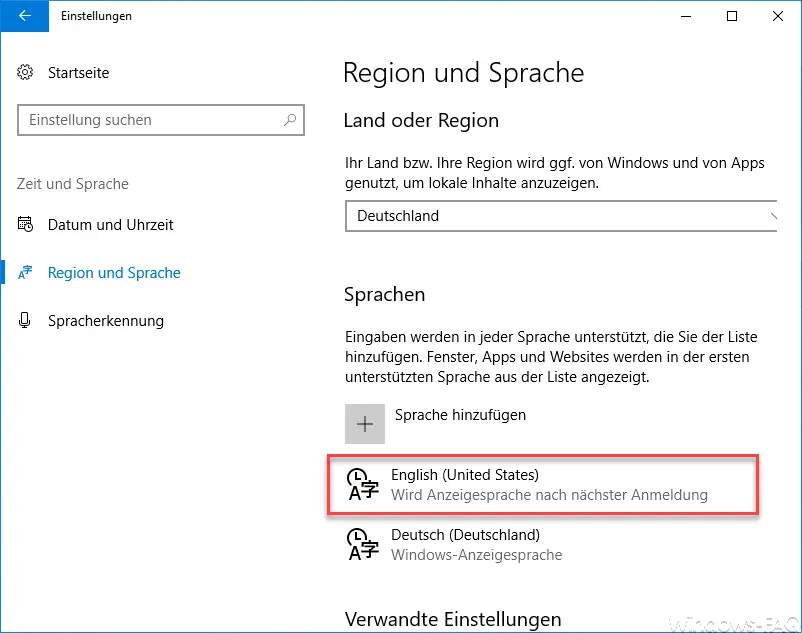Focus the Einstellung suchen search field
Viewport: 802px width, 633px height.
[161, 120]
